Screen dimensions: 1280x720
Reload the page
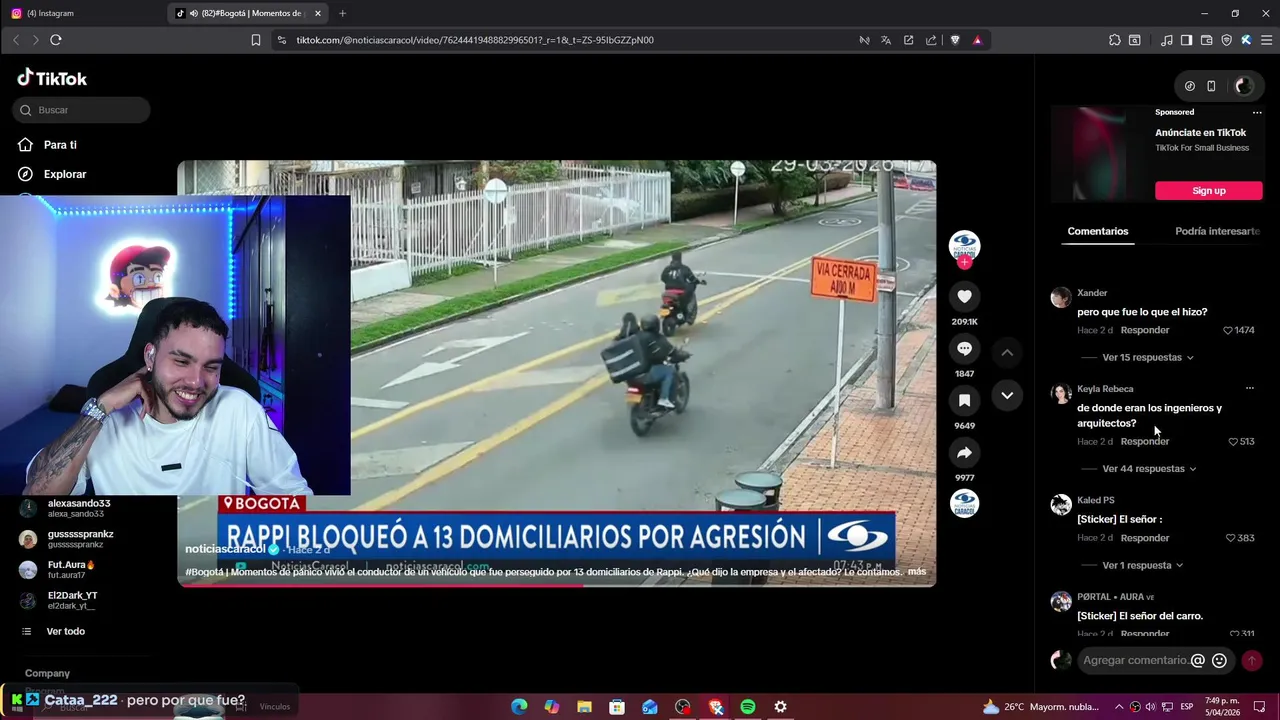(56, 40)
